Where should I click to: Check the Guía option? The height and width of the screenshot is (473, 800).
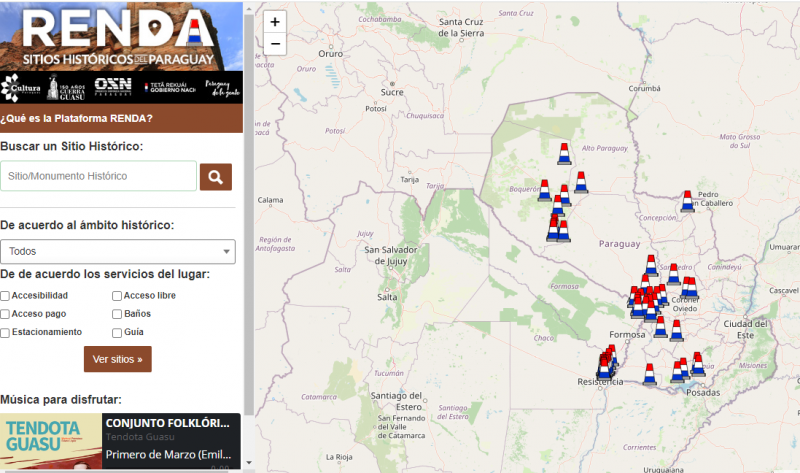pyautogui.click(x=117, y=333)
